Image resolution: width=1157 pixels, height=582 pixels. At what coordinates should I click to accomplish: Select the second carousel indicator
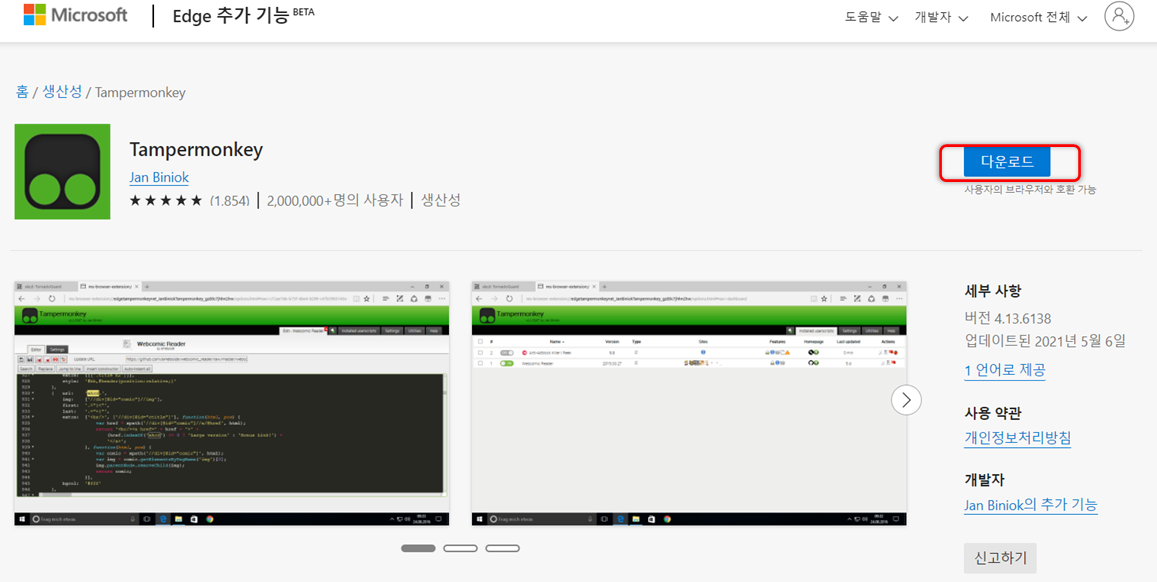coord(460,548)
